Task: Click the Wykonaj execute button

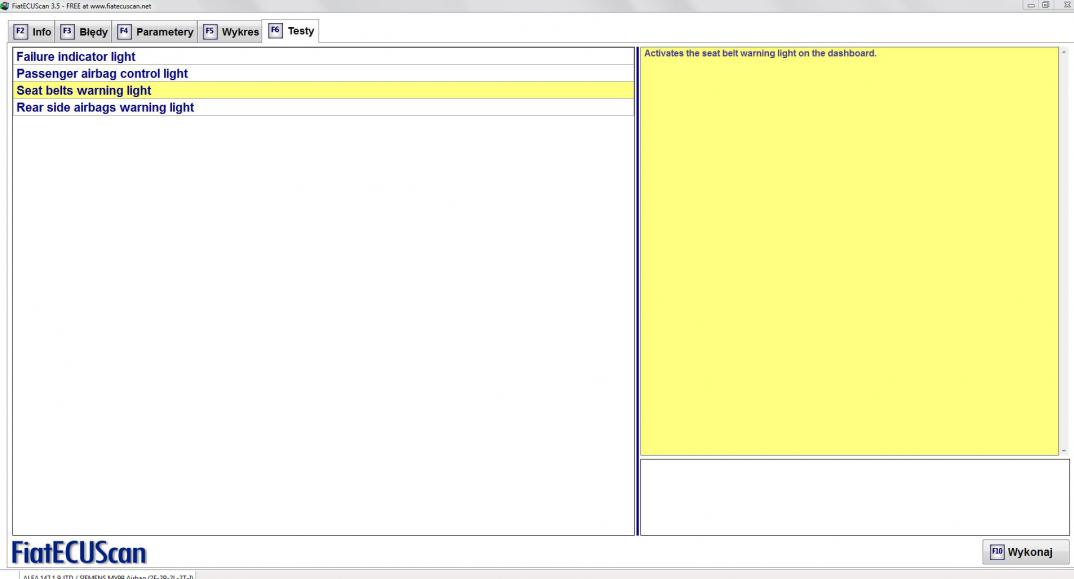Action: 1025,552
